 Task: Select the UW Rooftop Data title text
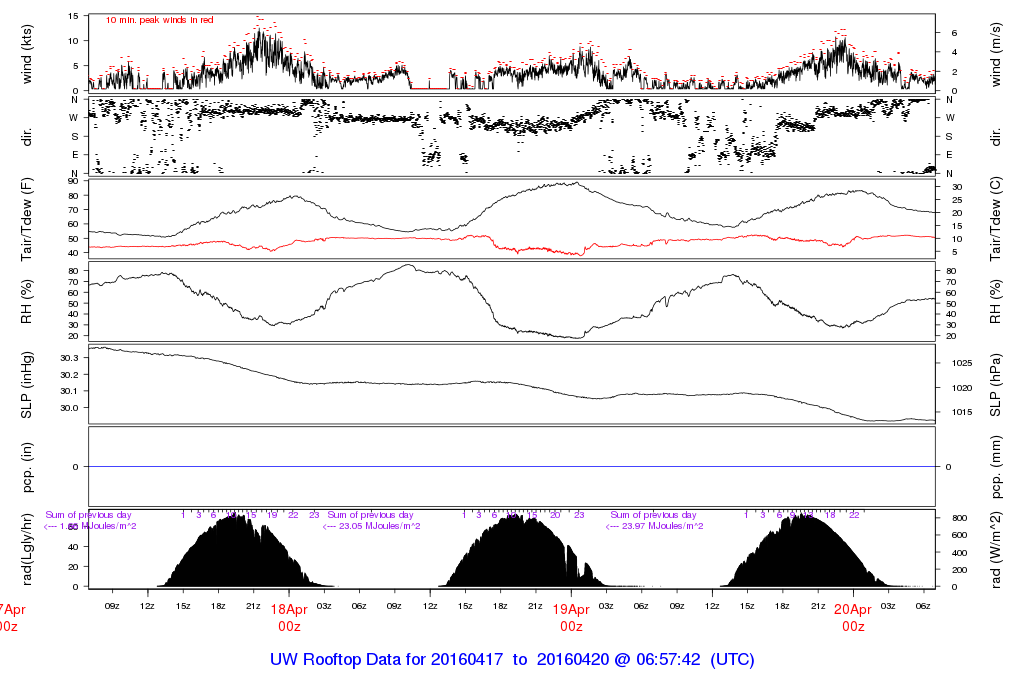[511, 660]
